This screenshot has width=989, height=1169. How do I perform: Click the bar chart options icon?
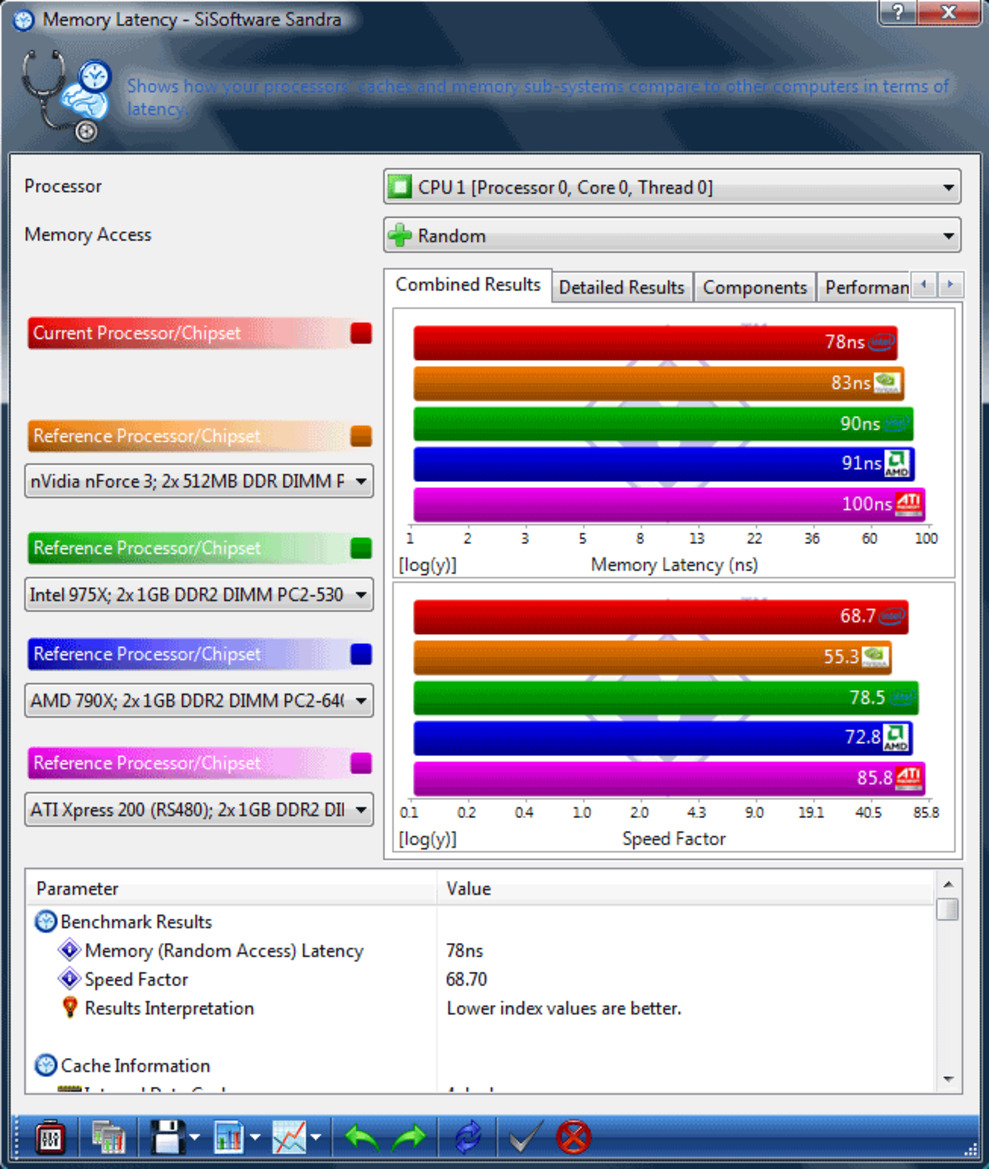click(x=230, y=1137)
